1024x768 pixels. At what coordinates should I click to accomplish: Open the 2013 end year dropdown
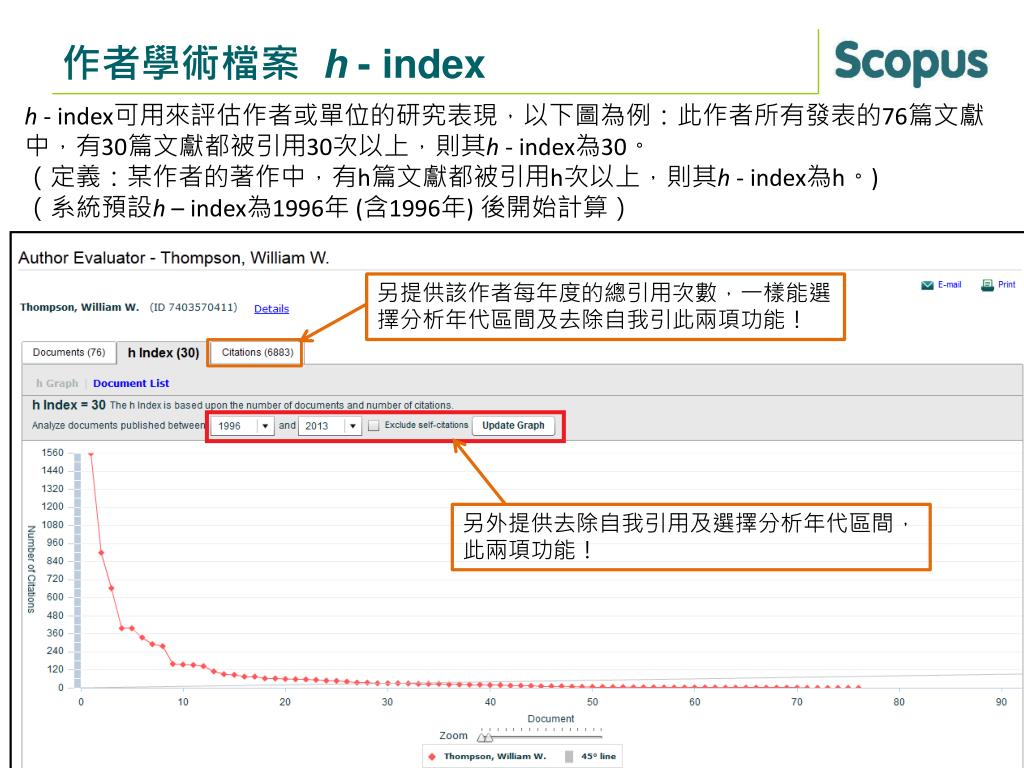(330, 426)
